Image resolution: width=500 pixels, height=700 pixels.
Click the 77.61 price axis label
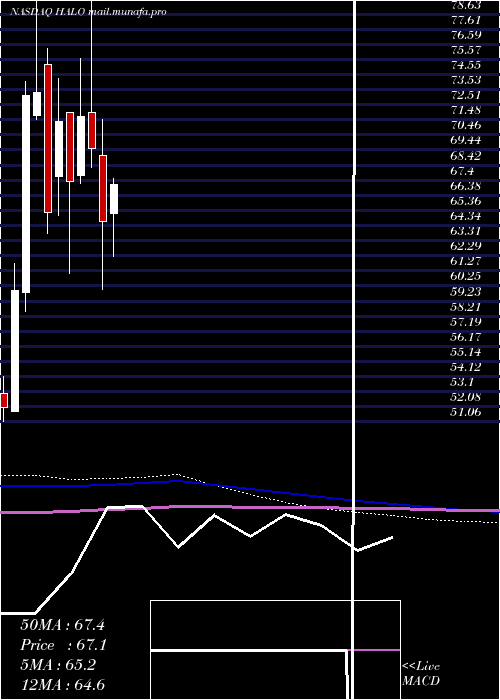[x=466, y=20]
